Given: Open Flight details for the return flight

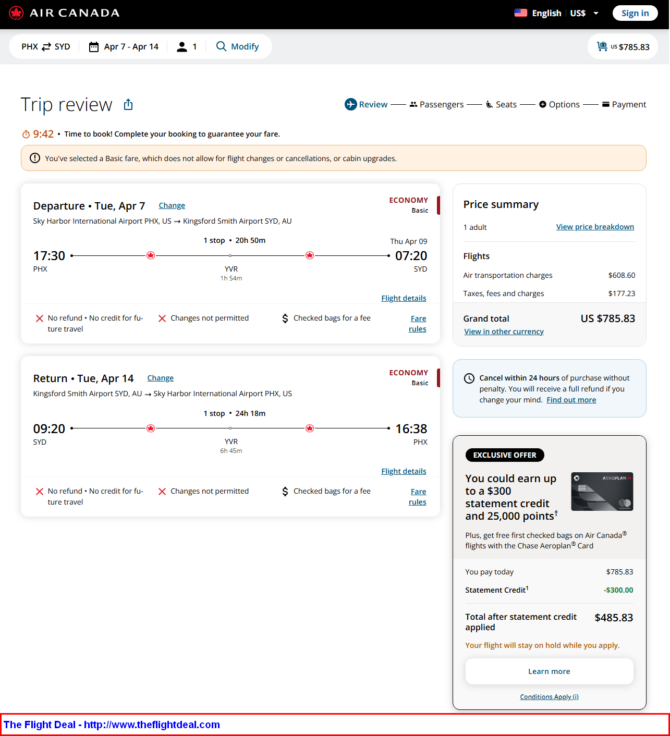Looking at the screenshot, I should click(x=404, y=471).
